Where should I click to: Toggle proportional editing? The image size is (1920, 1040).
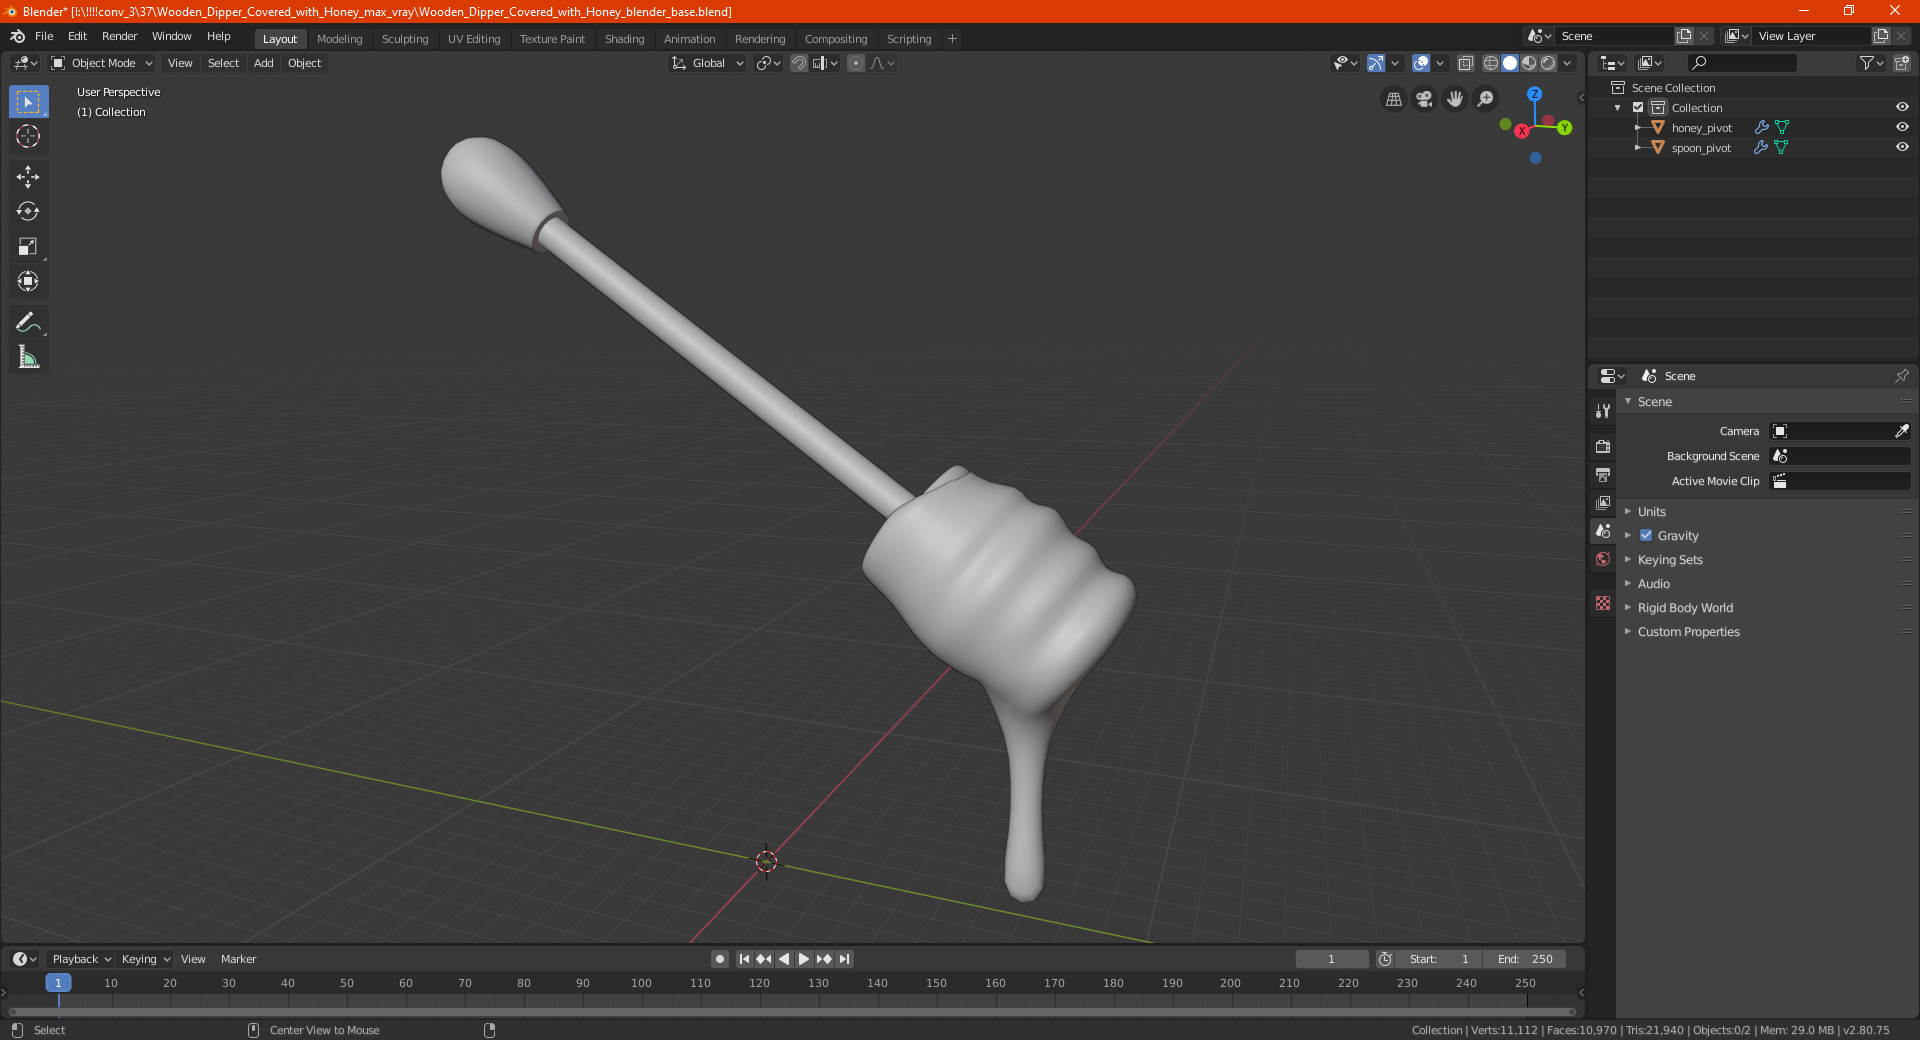[x=856, y=63]
